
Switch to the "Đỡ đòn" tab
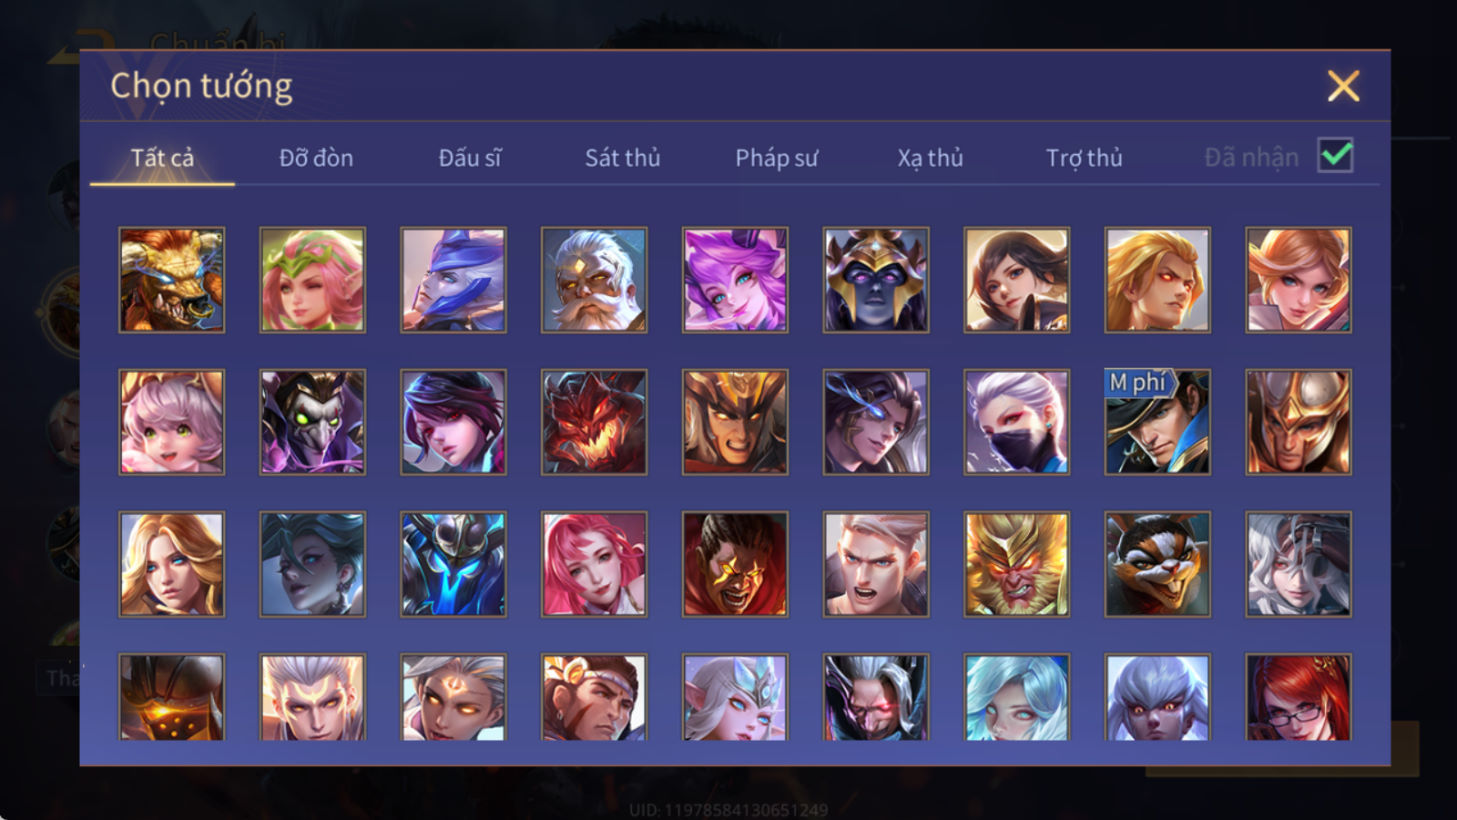316,158
